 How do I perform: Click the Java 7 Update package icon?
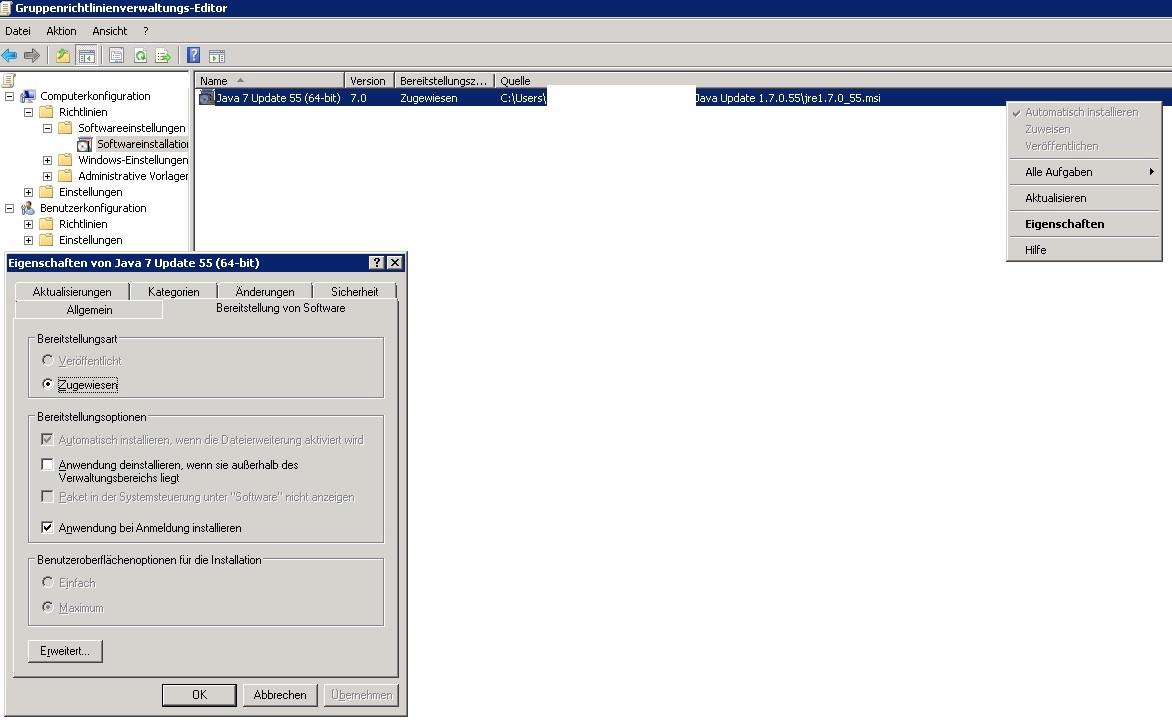tap(206, 98)
